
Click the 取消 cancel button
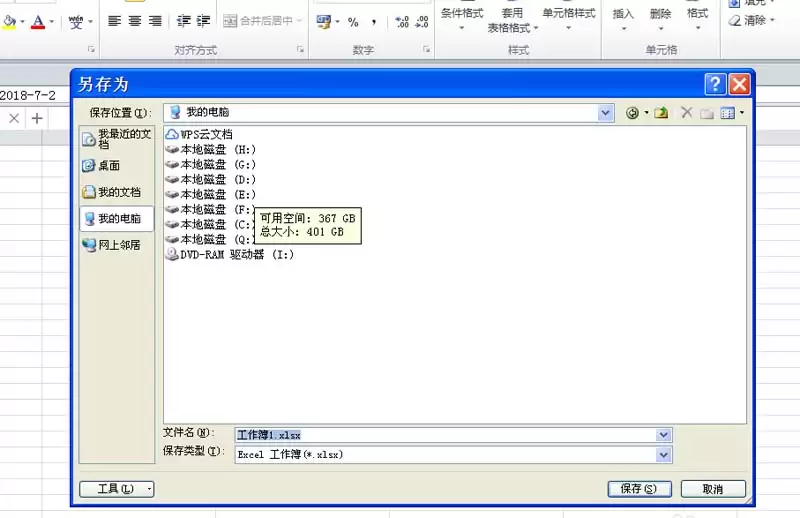point(713,489)
